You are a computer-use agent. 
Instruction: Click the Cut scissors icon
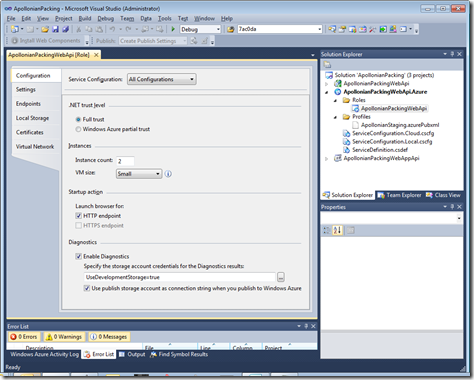coord(79,29)
